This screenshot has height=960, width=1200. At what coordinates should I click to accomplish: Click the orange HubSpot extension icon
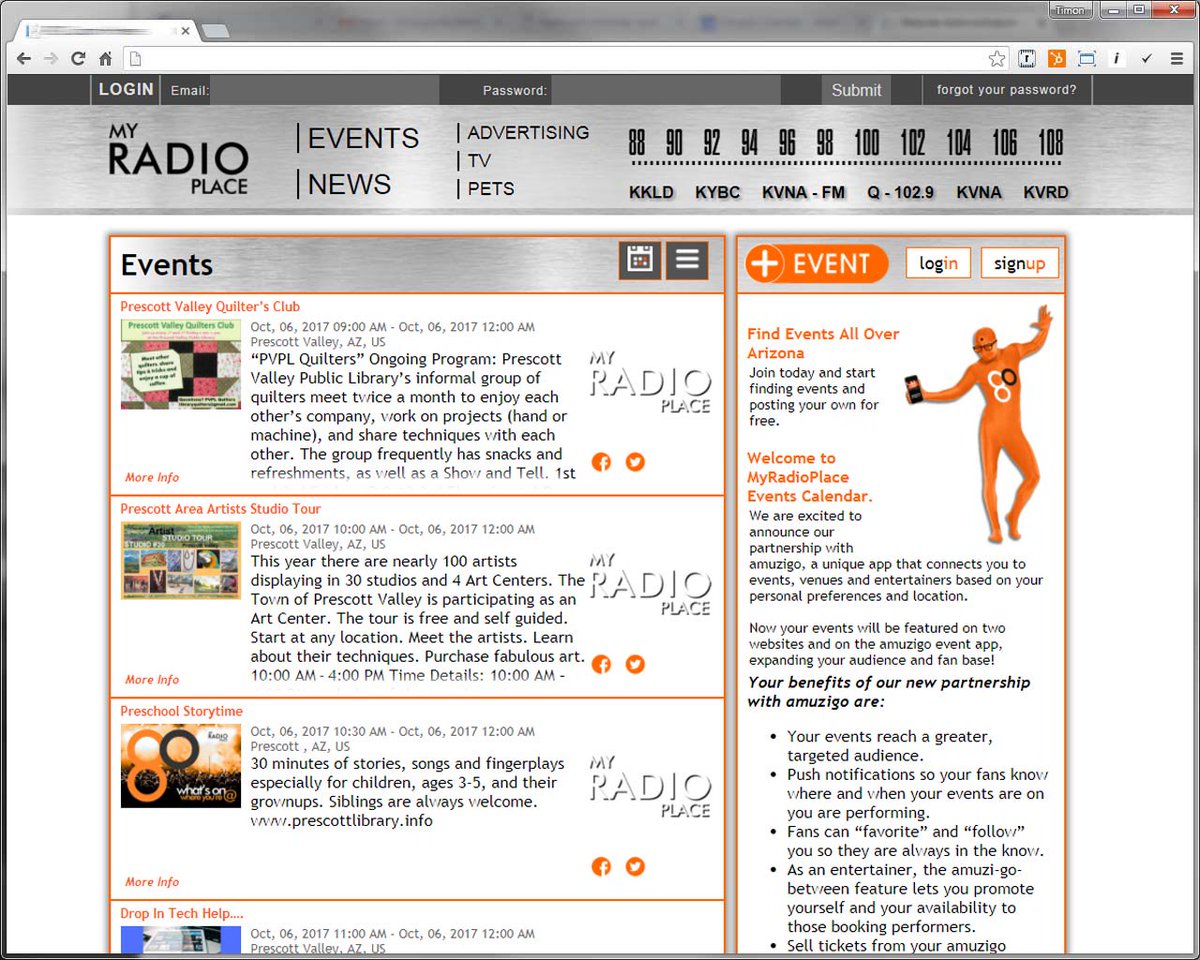(x=1057, y=59)
